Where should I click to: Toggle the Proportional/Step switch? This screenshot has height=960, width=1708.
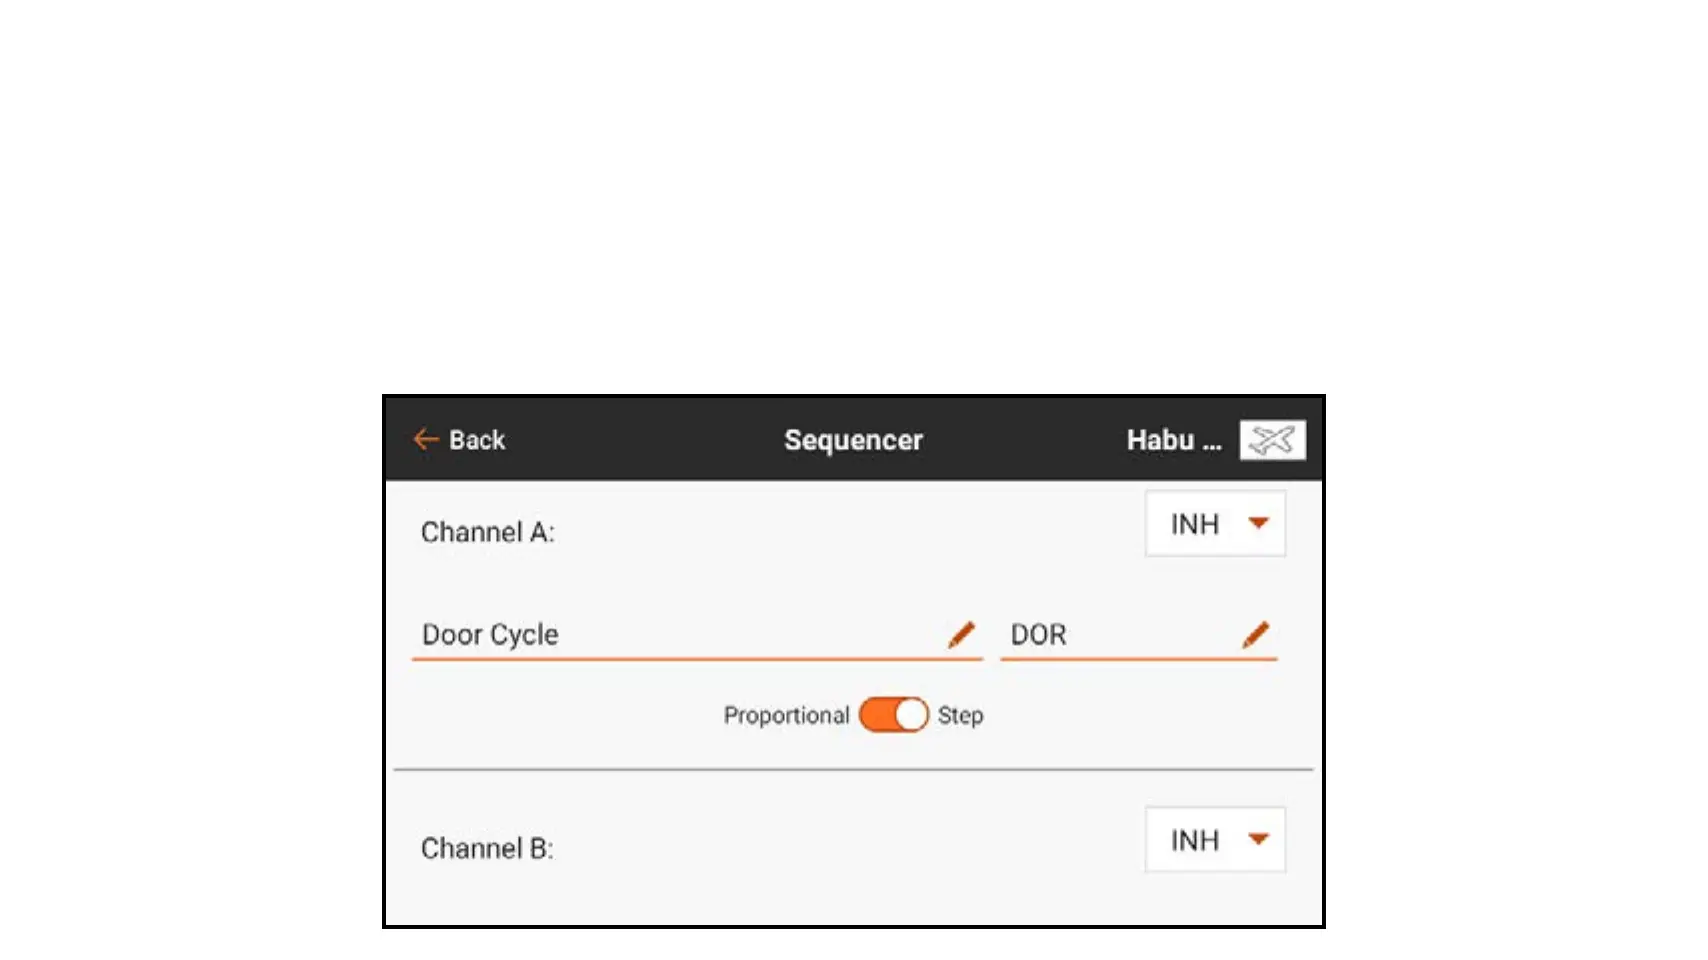click(x=893, y=715)
